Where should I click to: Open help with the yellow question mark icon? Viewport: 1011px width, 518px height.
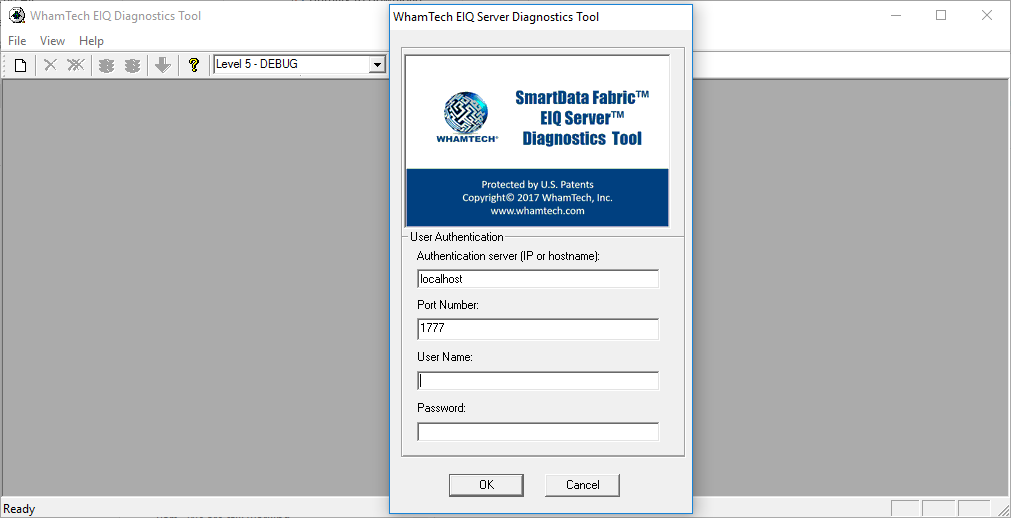point(193,65)
